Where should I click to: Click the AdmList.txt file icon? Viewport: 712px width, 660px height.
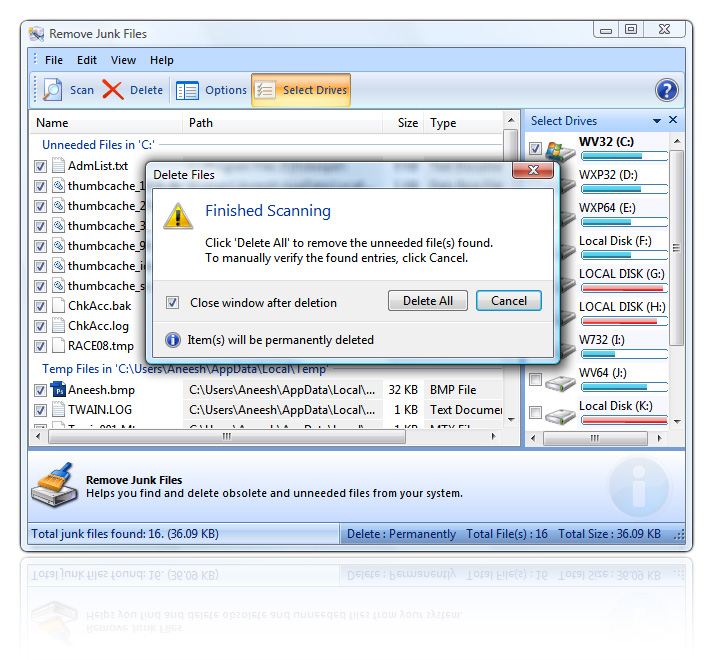58,166
